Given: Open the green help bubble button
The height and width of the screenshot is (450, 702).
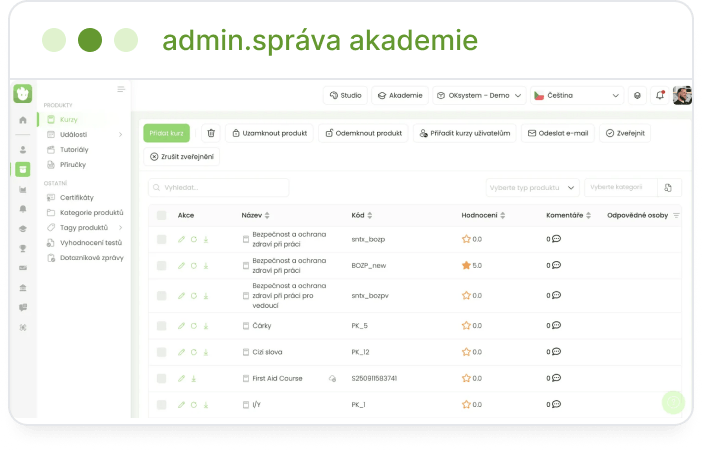Looking at the screenshot, I should [x=673, y=402].
